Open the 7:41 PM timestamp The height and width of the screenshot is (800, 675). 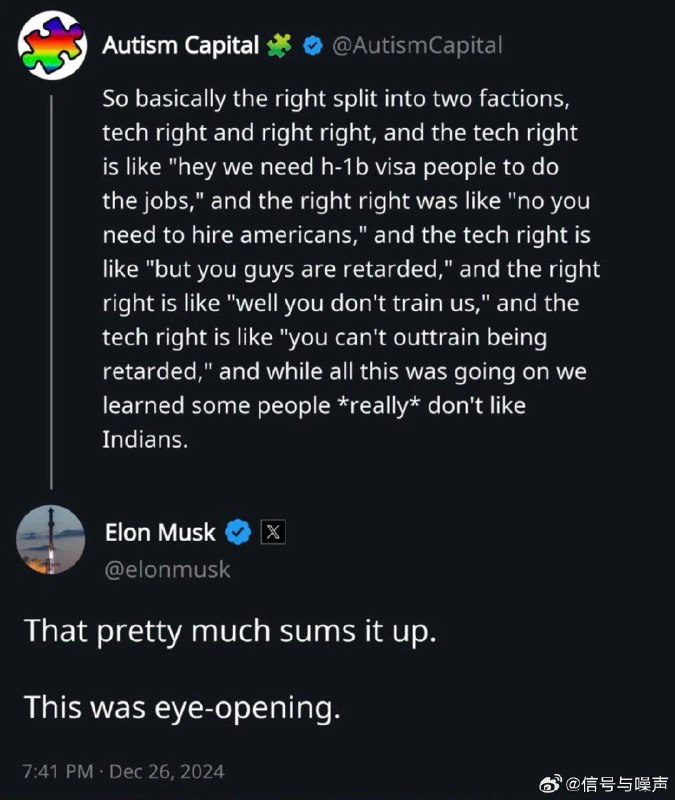[x=58, y=771]
